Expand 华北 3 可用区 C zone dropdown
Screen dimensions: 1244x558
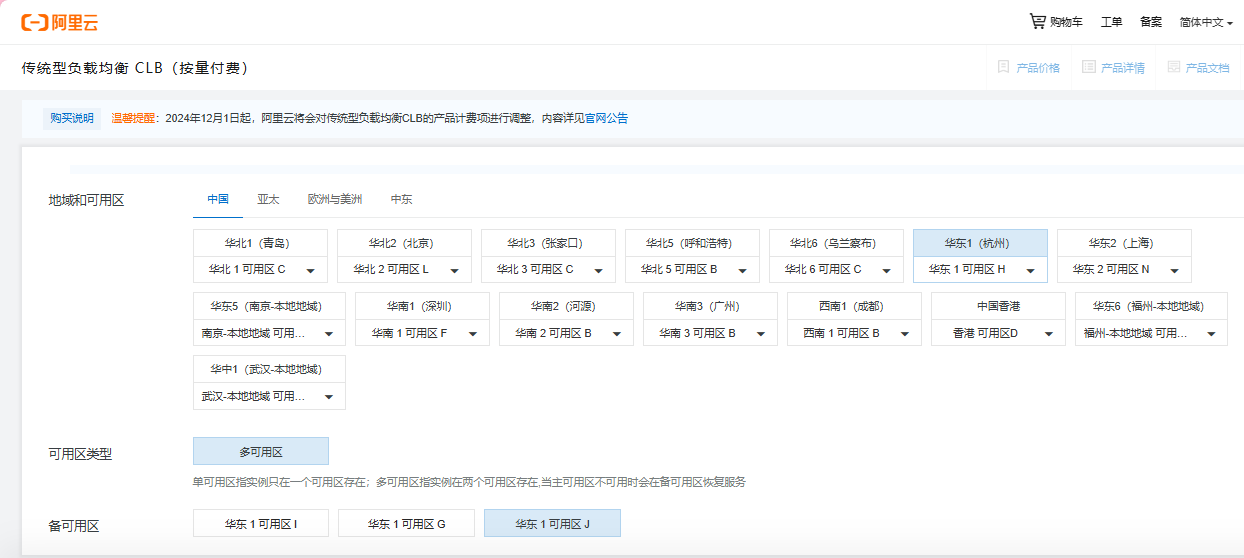[x=549, y=269]
